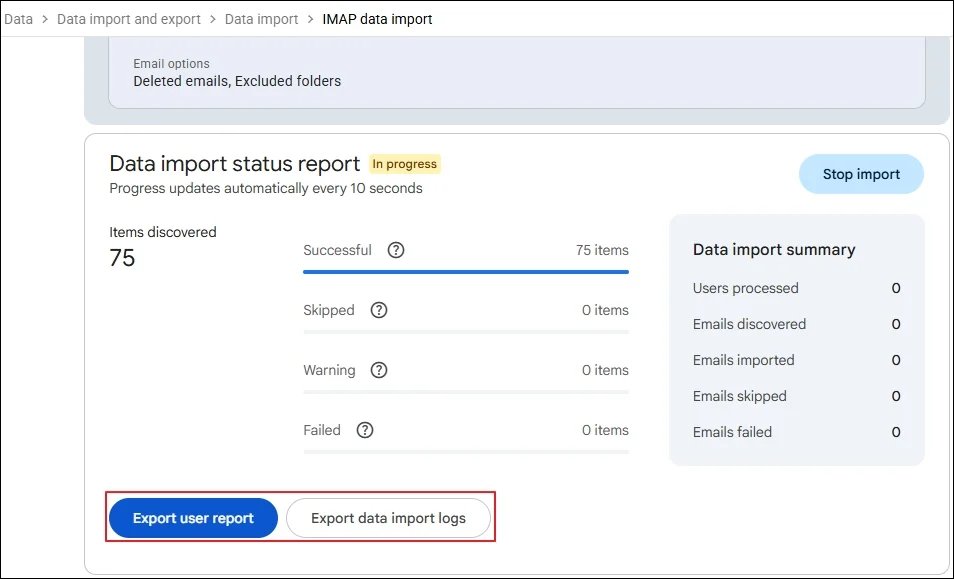Click Export data import logs button
The width and height of the screenshot is (954, 579).
point(388,518)
